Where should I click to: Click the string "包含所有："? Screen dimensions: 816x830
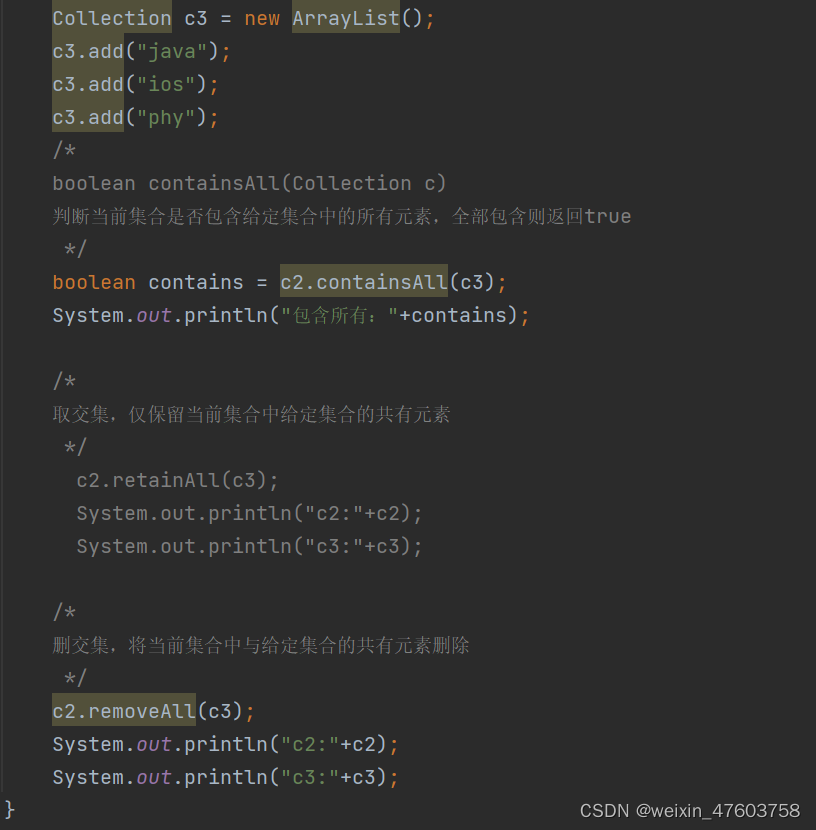[x=339, y=315]
